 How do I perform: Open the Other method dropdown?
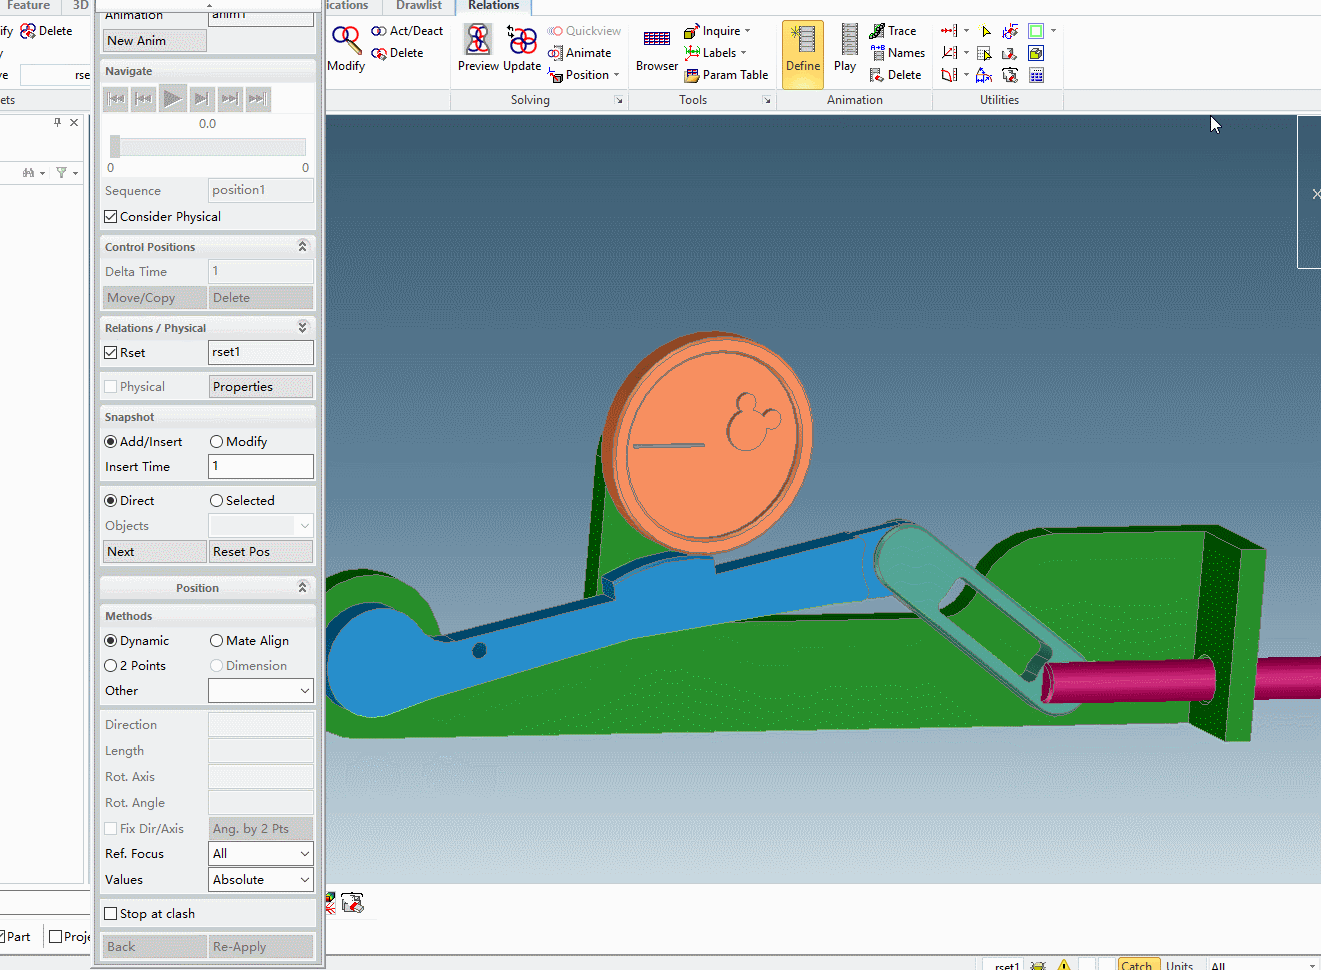tap(261, 690)
